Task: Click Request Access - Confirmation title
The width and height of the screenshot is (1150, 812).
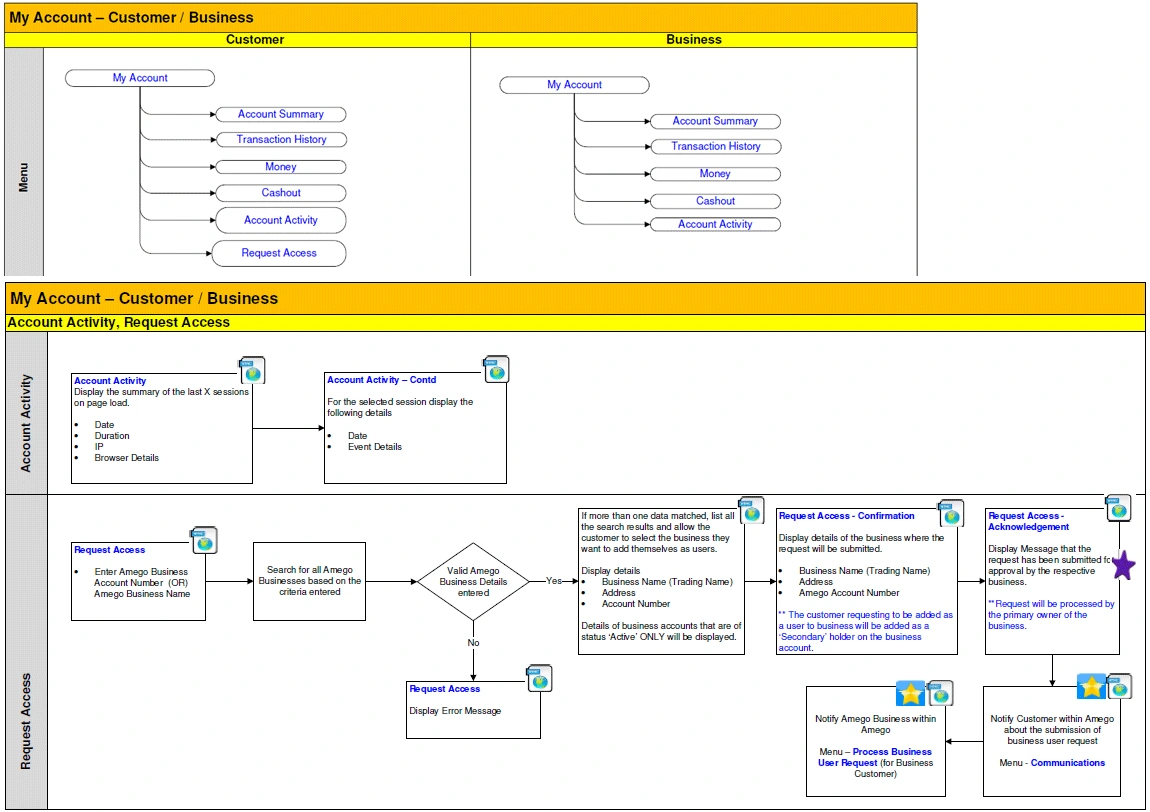Action: (x=846, y=516)
